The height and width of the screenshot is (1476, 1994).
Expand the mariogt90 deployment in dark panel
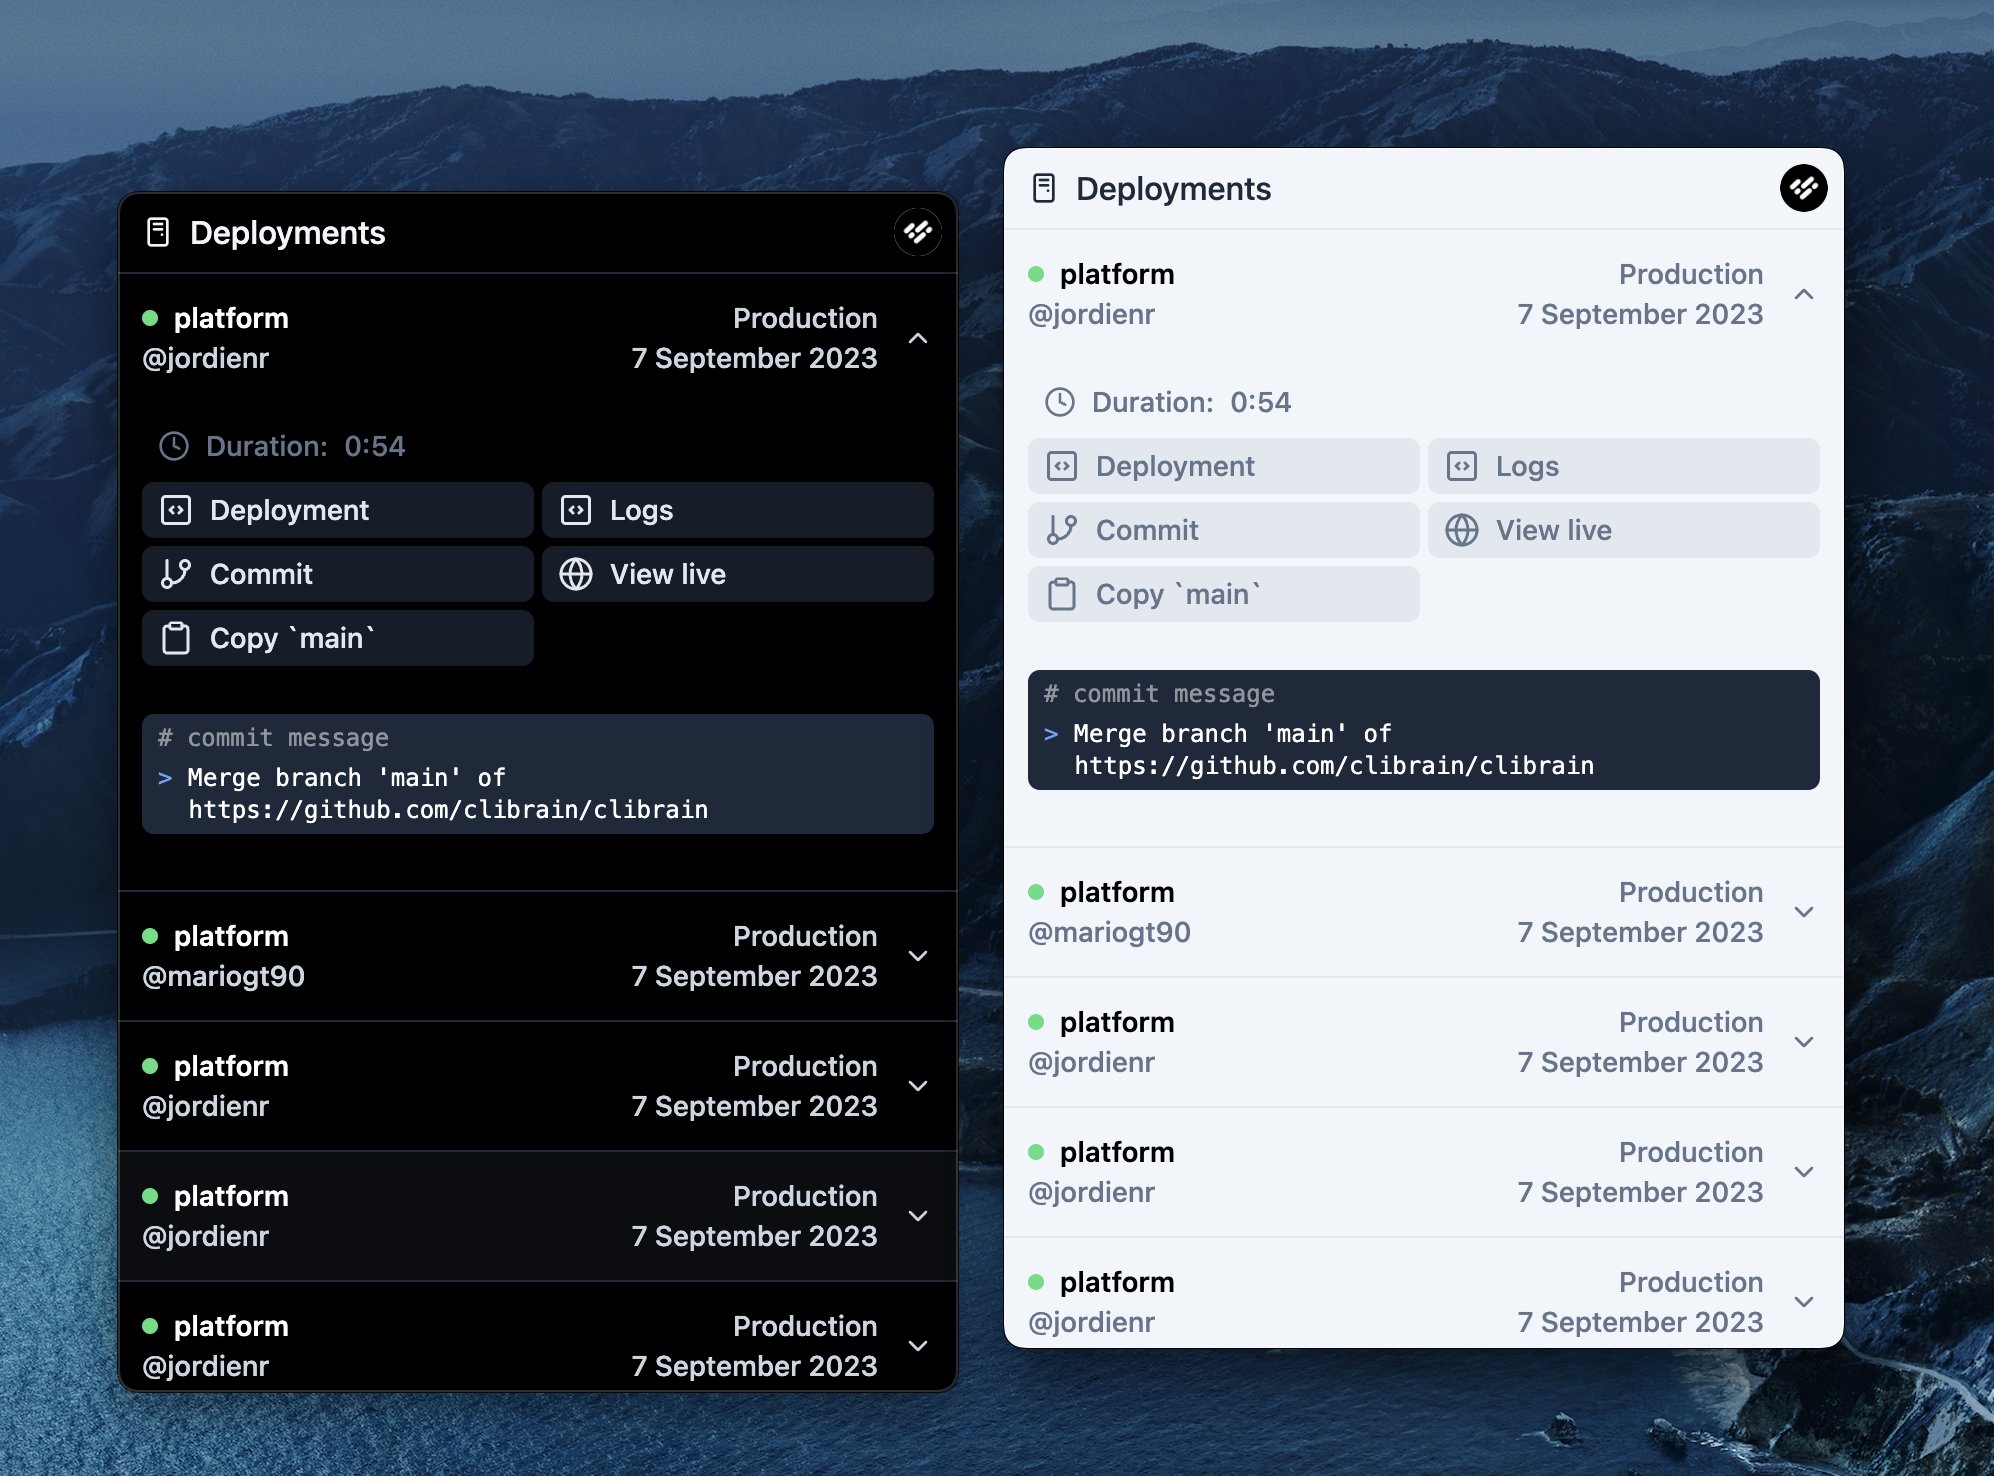coord(917,956)
